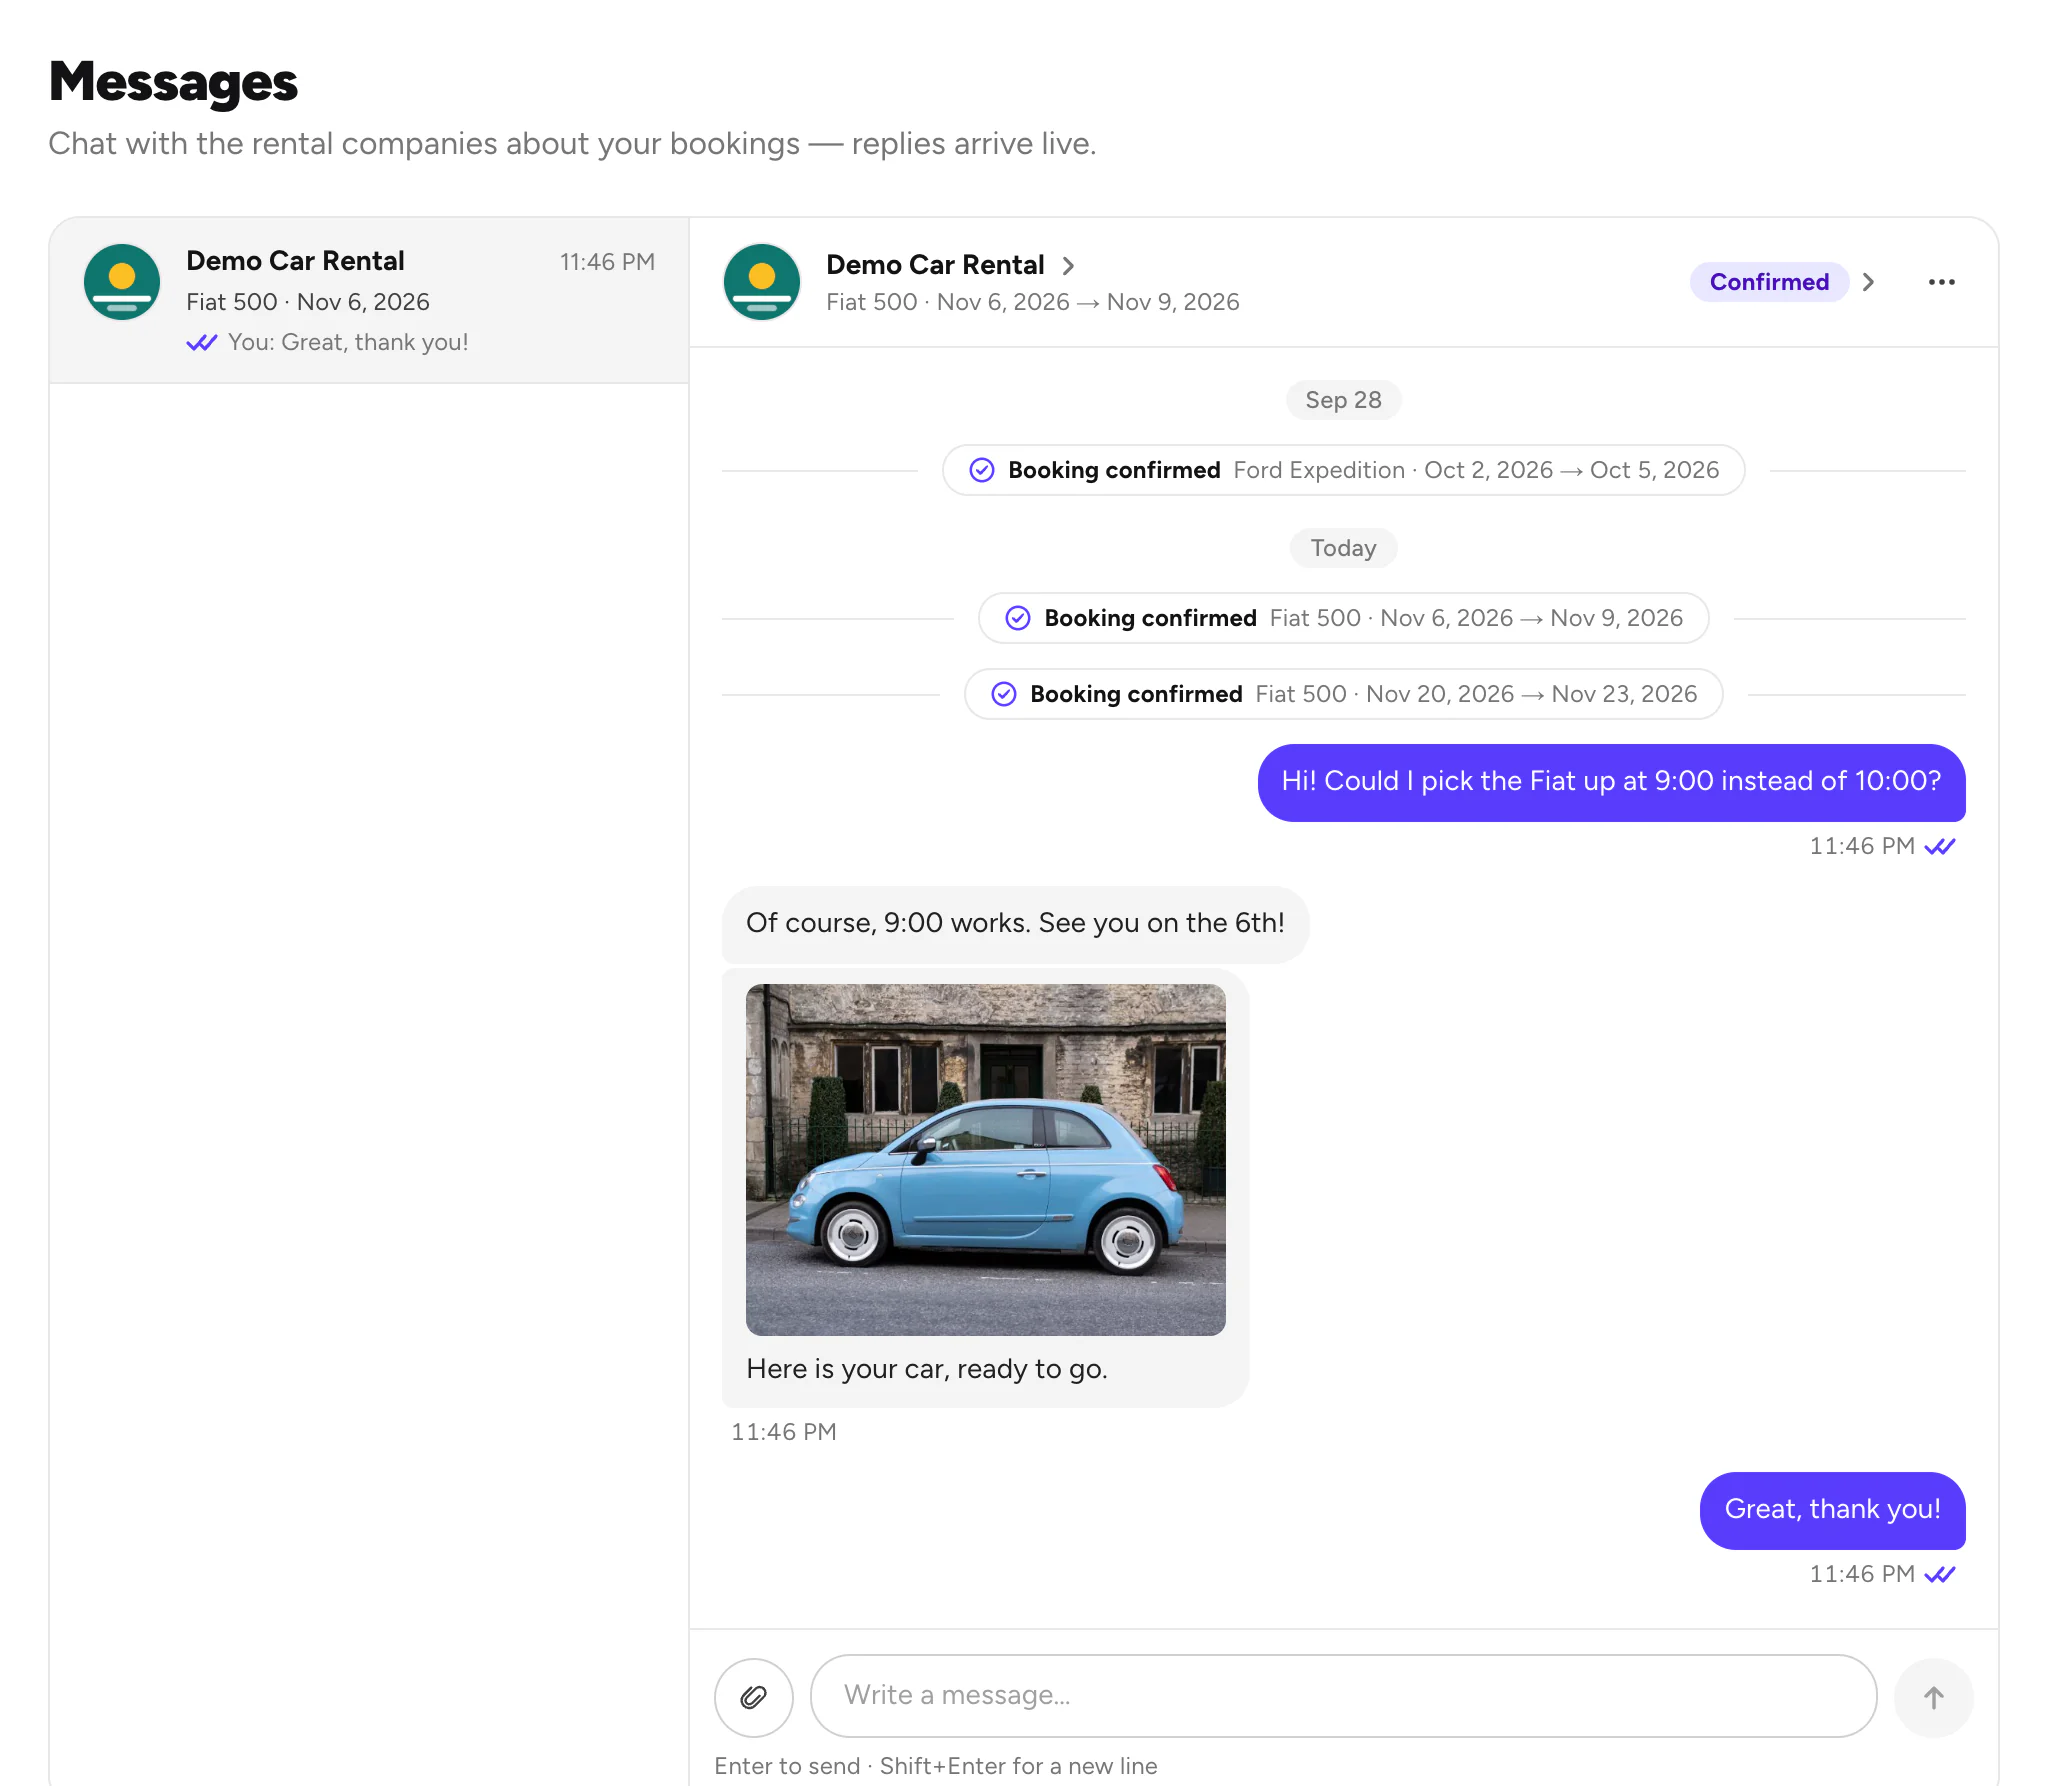Click the Ford Expedition booking confirmed pill
The height and width of the screenshot is (1786, 2048).
(1343, 470)
